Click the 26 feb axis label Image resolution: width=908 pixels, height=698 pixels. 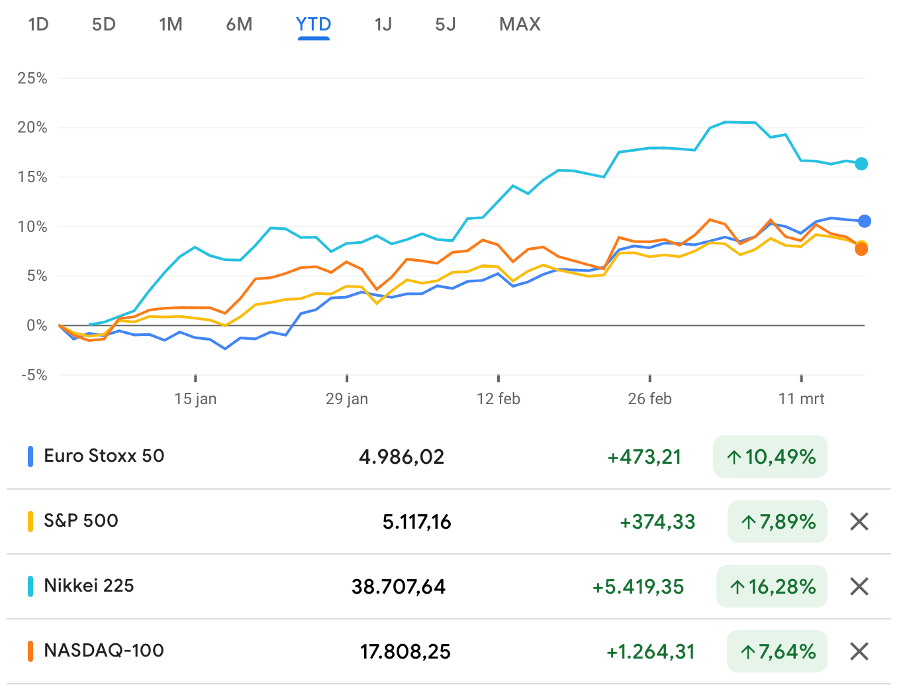pyautogui.click(x=650, y=399)
